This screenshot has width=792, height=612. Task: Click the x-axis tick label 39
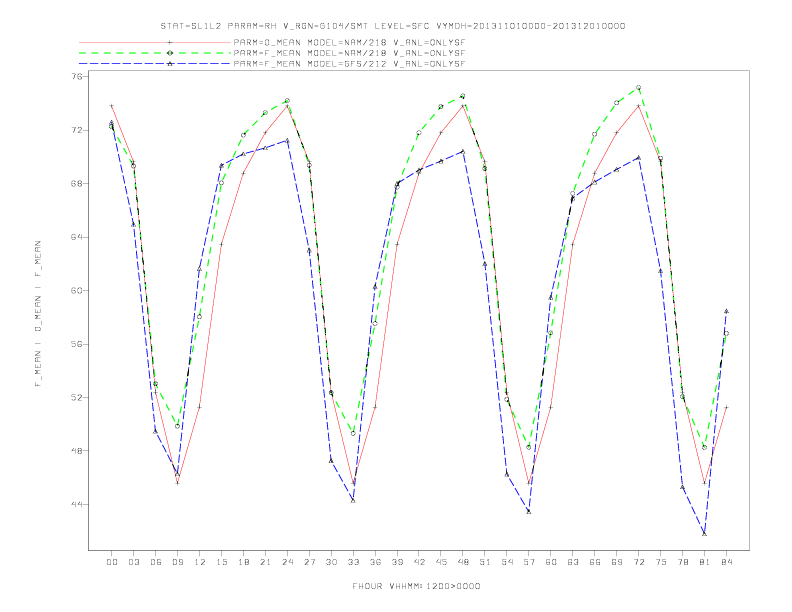pyautogui.click(x=397, y=562)
